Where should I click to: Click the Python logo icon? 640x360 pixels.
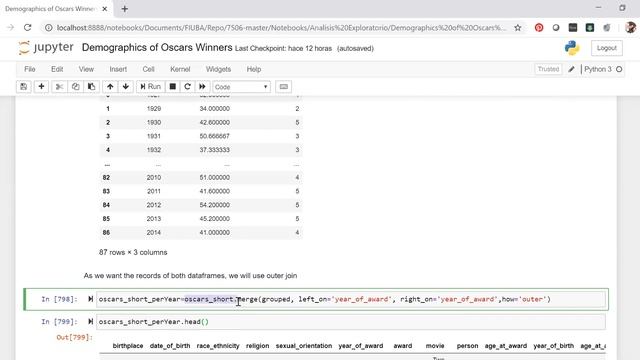tap(572, 48)
